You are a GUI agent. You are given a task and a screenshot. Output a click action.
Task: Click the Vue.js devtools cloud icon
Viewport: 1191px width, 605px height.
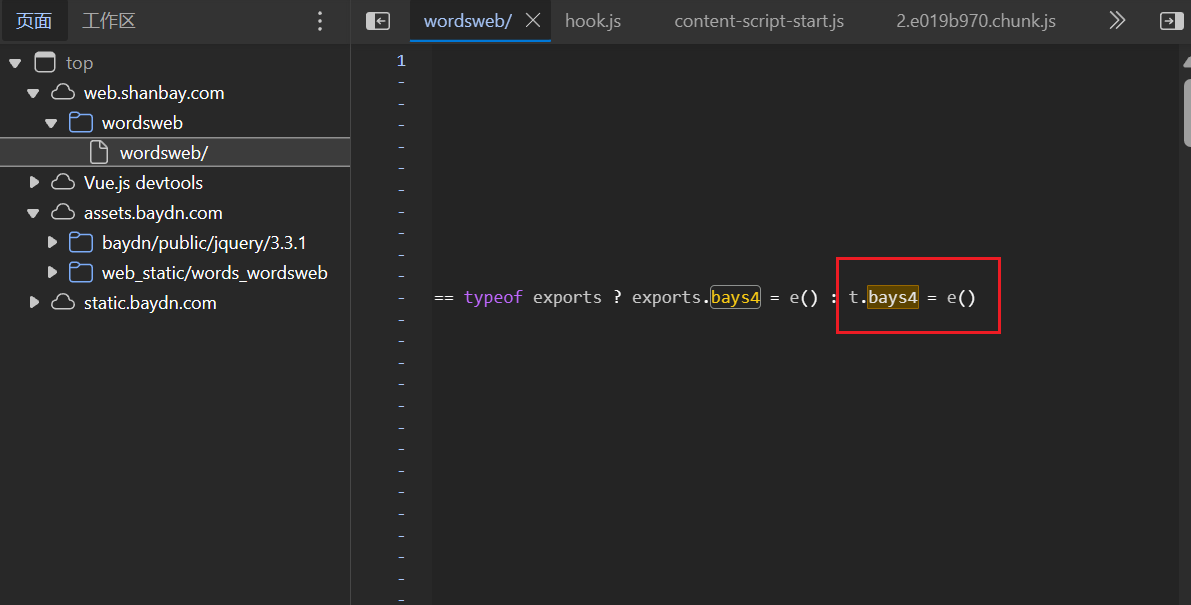coord(63,183)
